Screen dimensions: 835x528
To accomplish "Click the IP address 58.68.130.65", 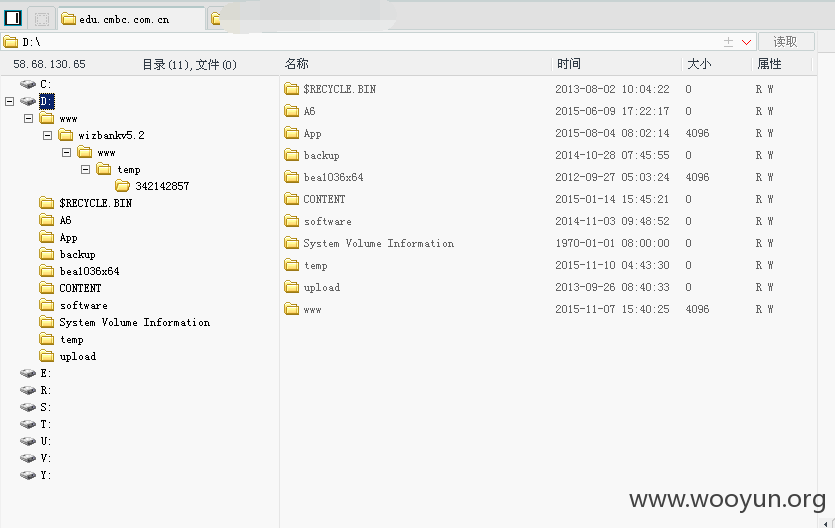I will point(49,64).
